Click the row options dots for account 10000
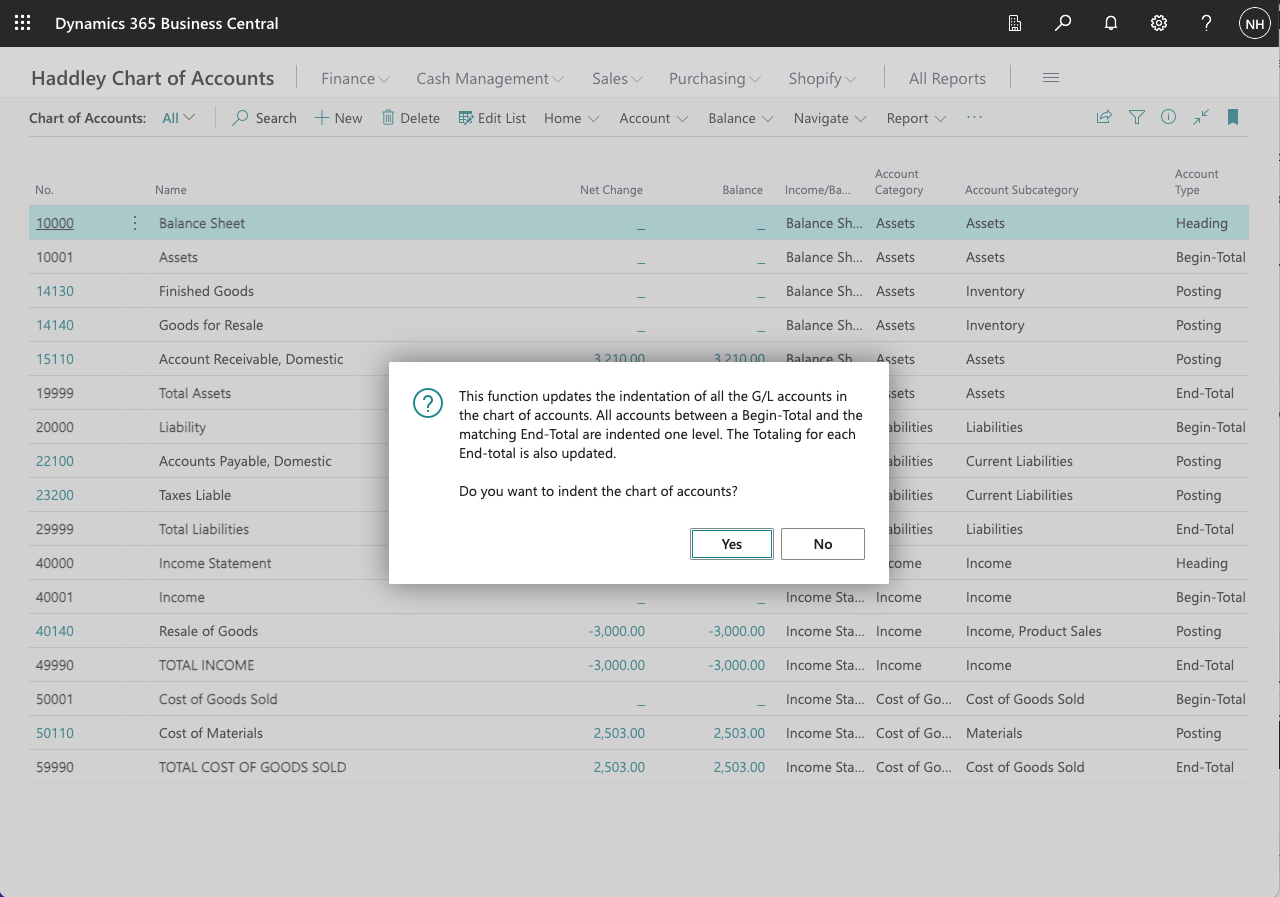Image resolution: width=1280 pixels, height=897 pixels. (x=135, y=223)
